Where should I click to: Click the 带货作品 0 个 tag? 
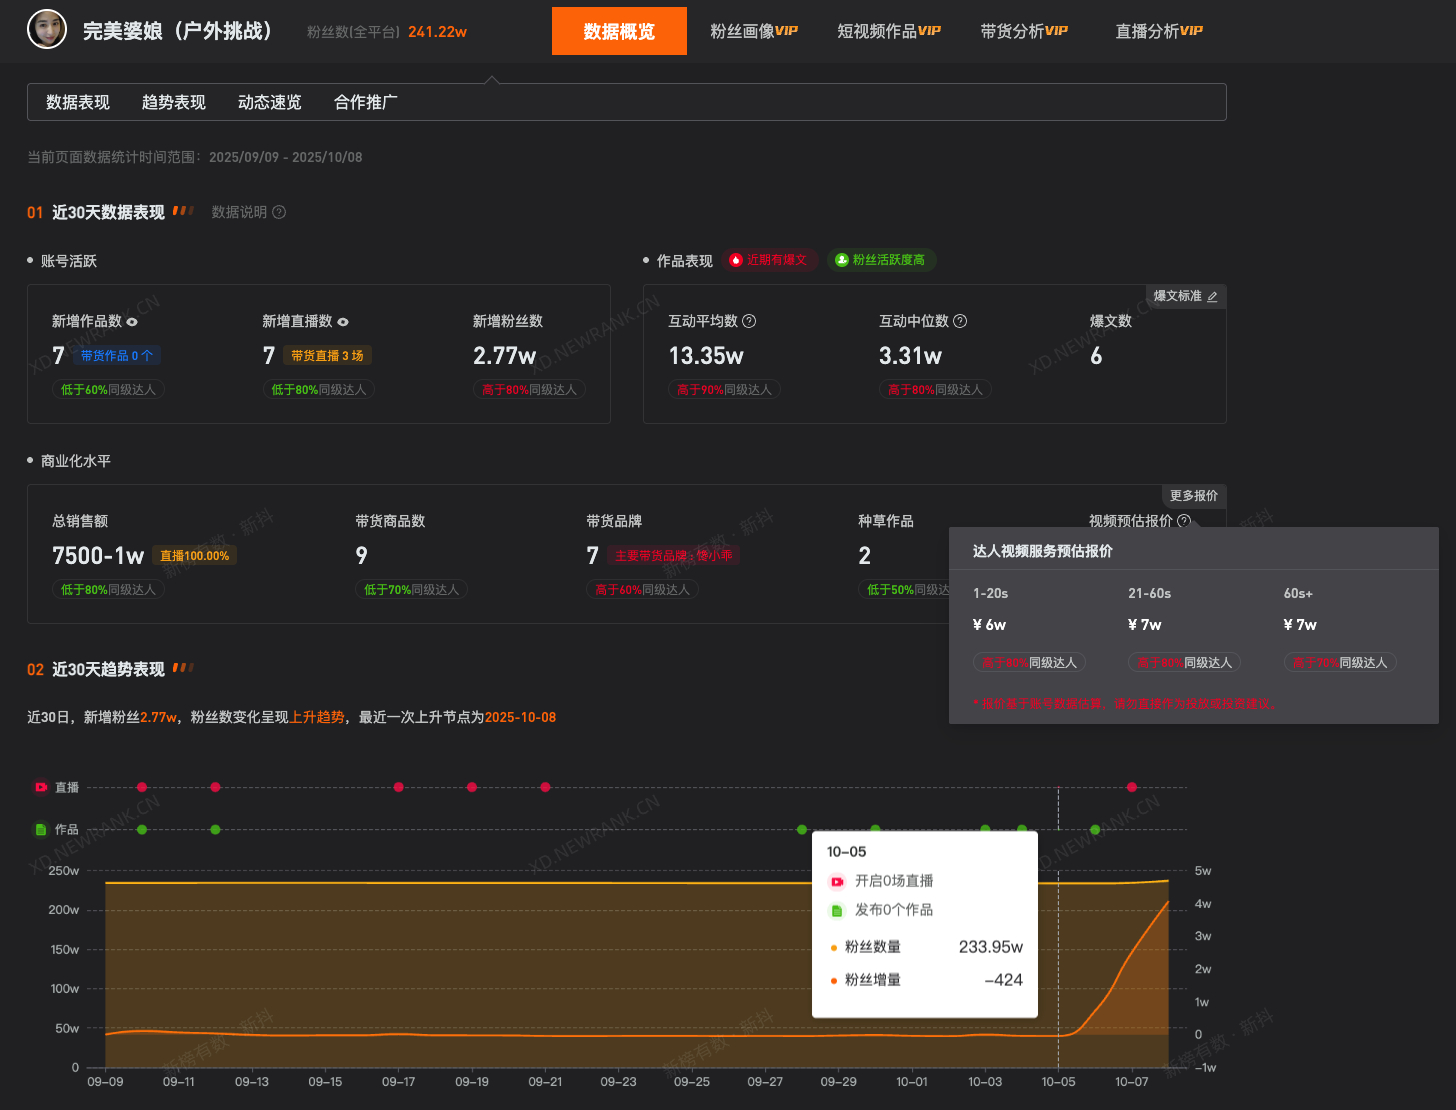(117, 356)
